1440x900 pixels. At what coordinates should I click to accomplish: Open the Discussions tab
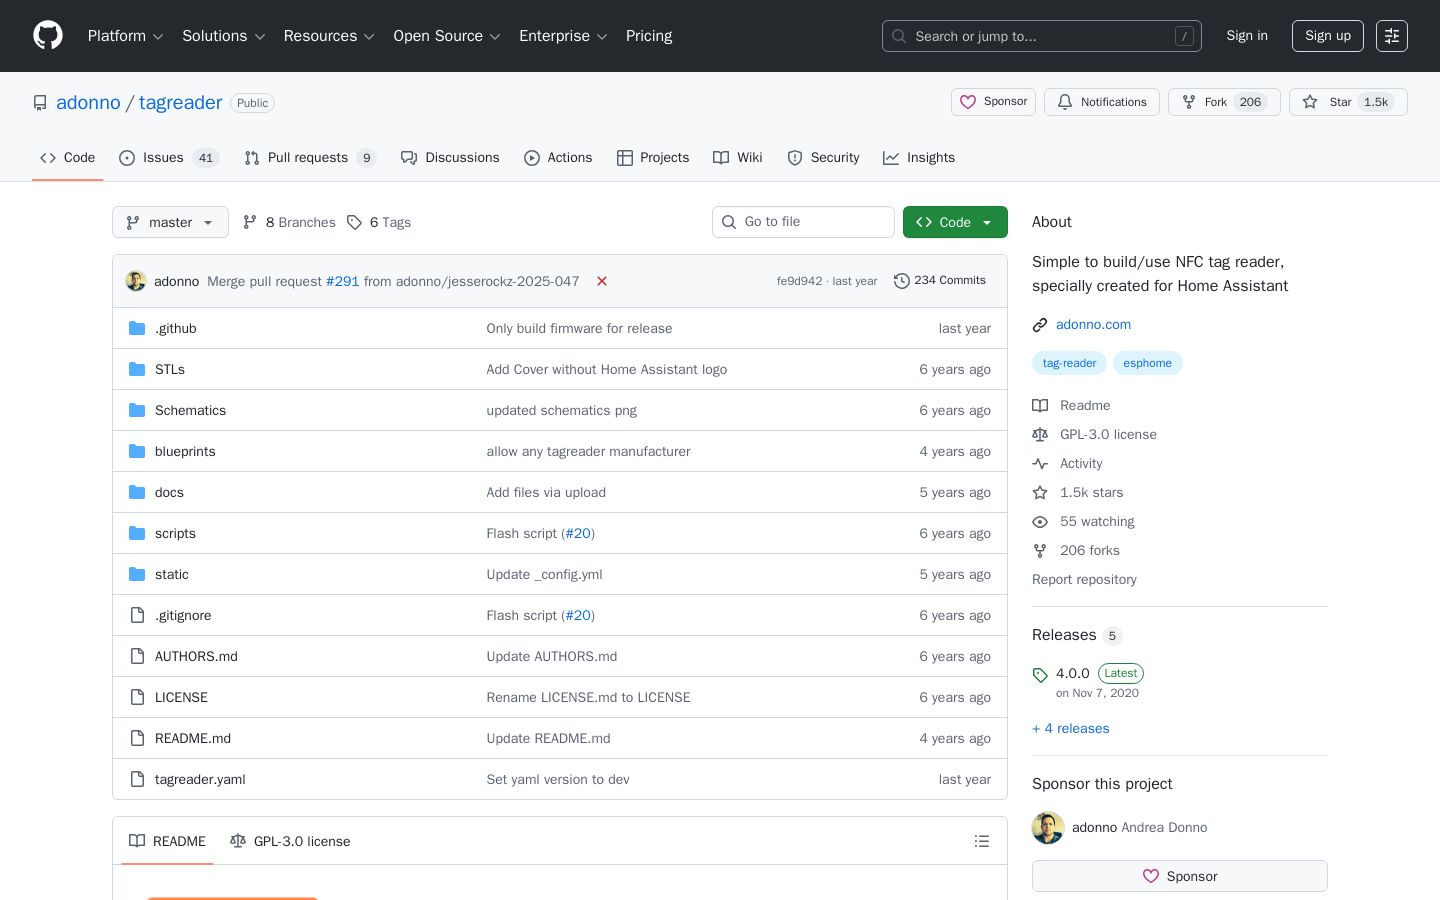[x=450, y=158]
